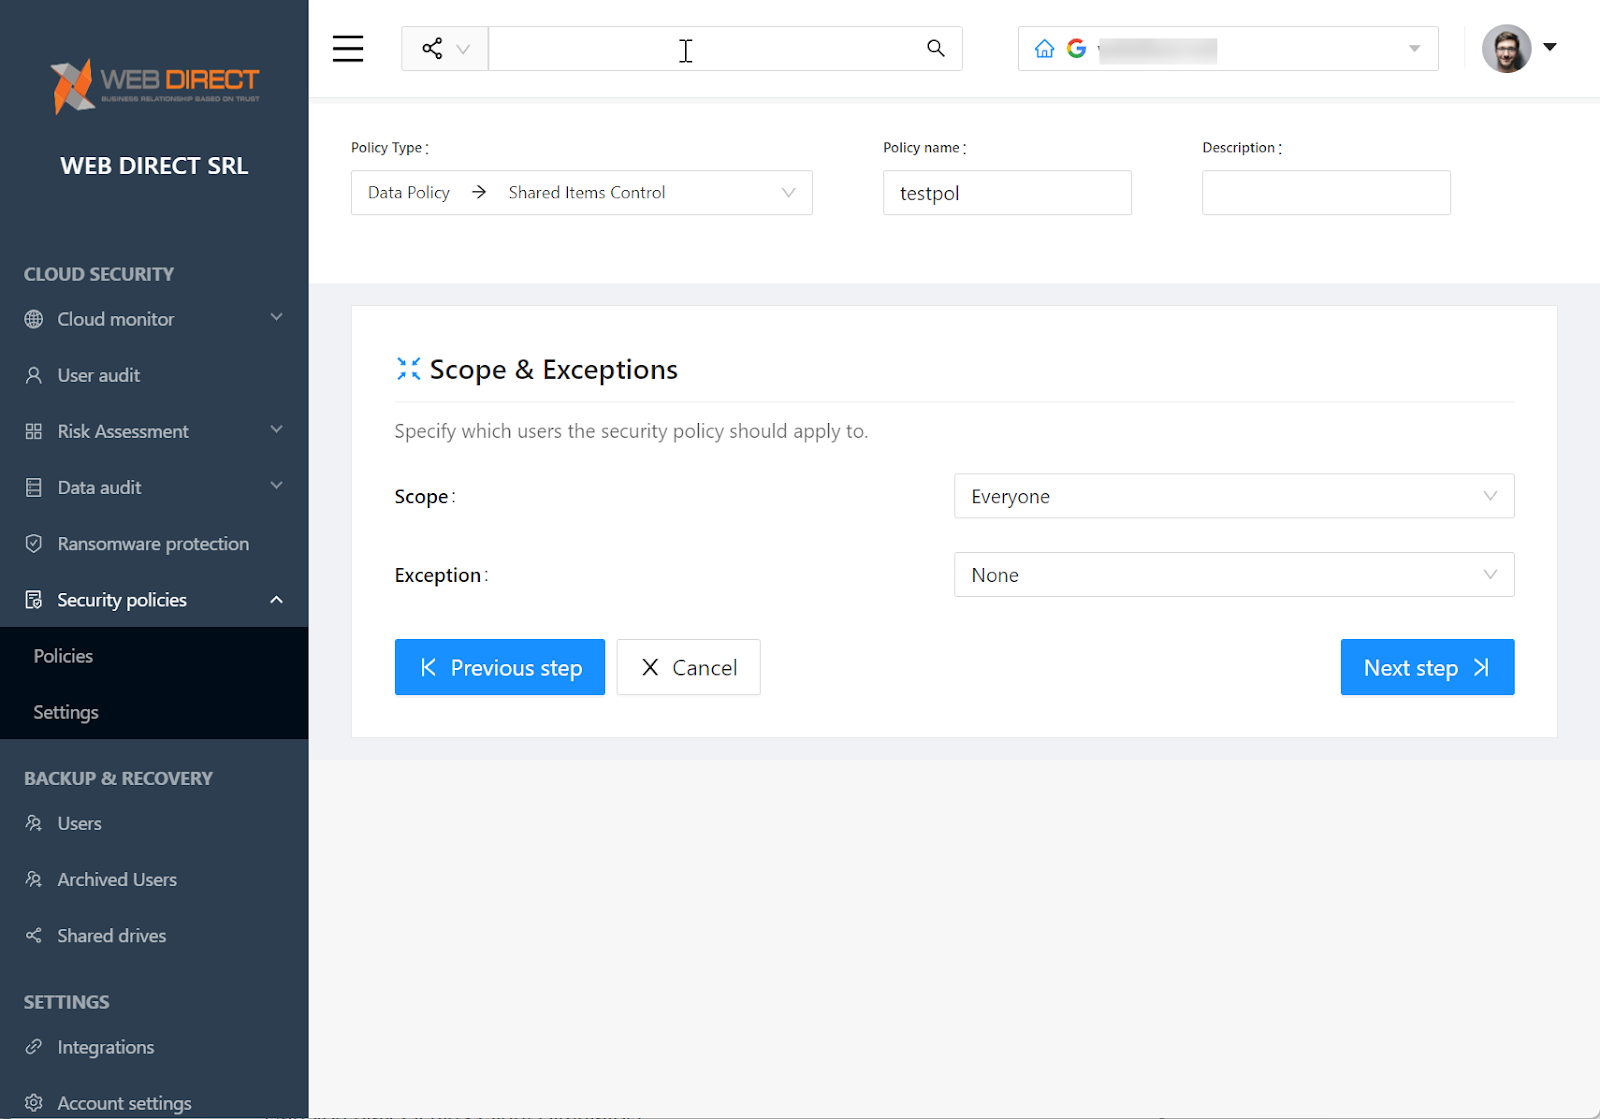This screenshot has height=1119, width=1600.
Task: Cancel the policy creation
Action: pos(688,667)
